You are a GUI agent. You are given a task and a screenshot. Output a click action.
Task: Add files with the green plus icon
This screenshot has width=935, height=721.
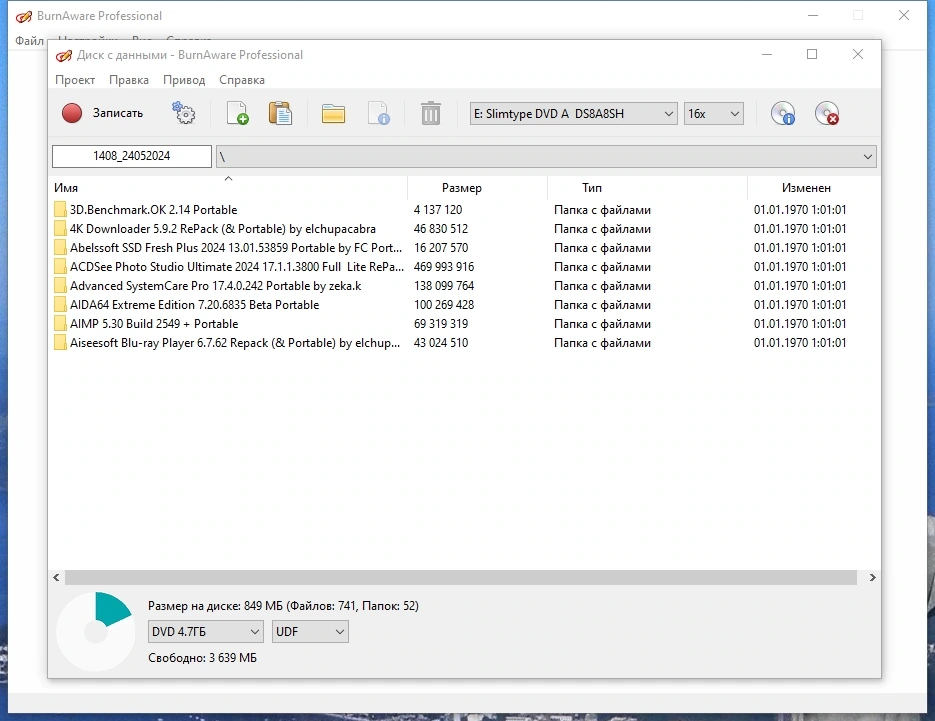[x=237, y=113]
